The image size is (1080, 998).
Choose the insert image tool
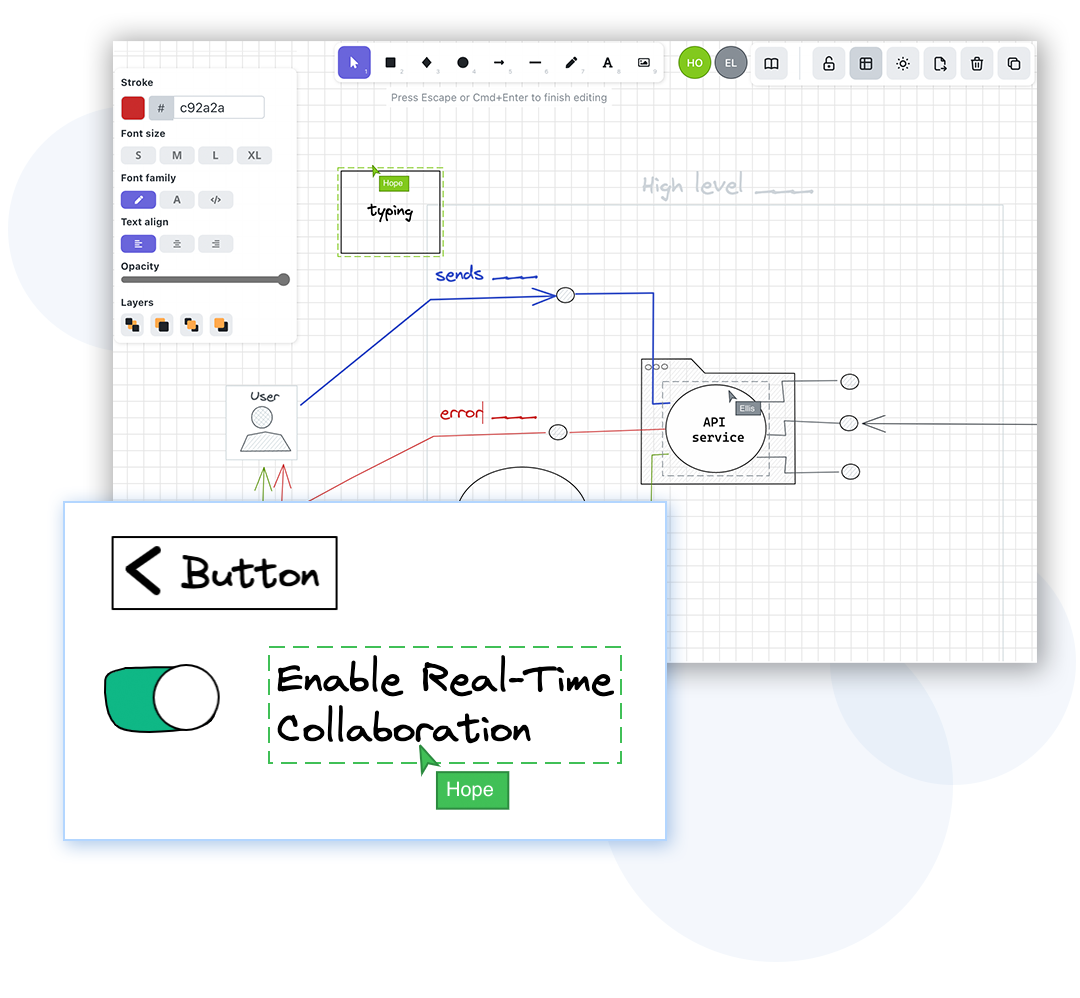click(644, 63)
